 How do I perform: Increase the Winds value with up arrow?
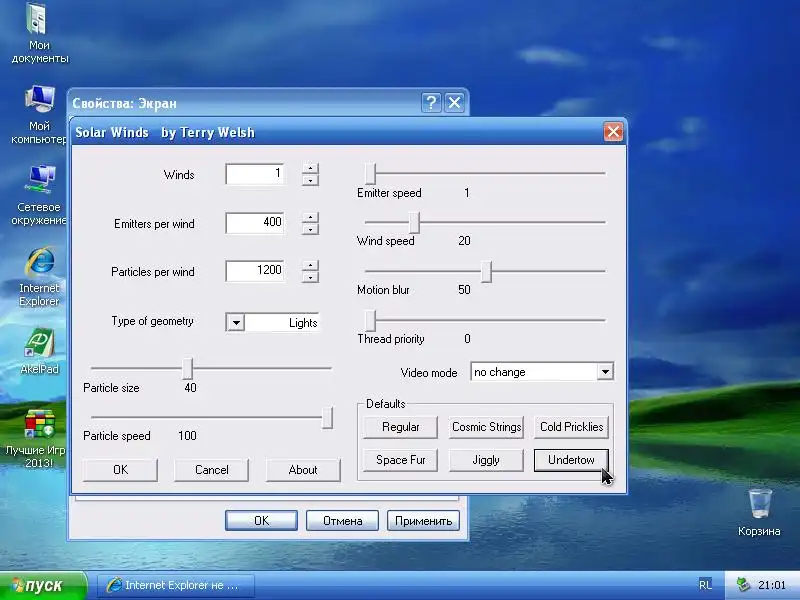(310, 168)
